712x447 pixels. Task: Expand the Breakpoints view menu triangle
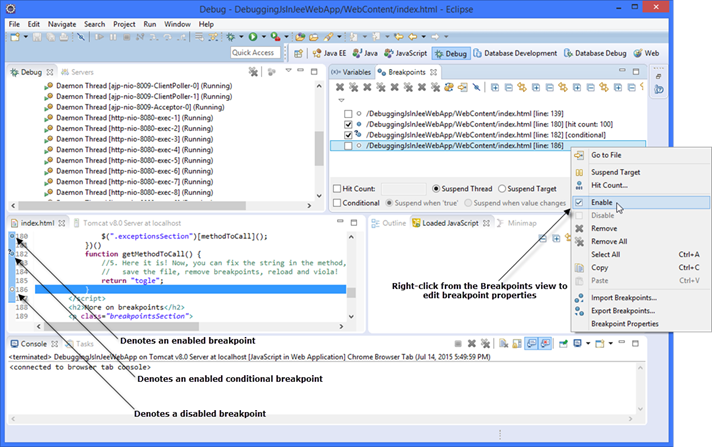(x=341, y=99)
